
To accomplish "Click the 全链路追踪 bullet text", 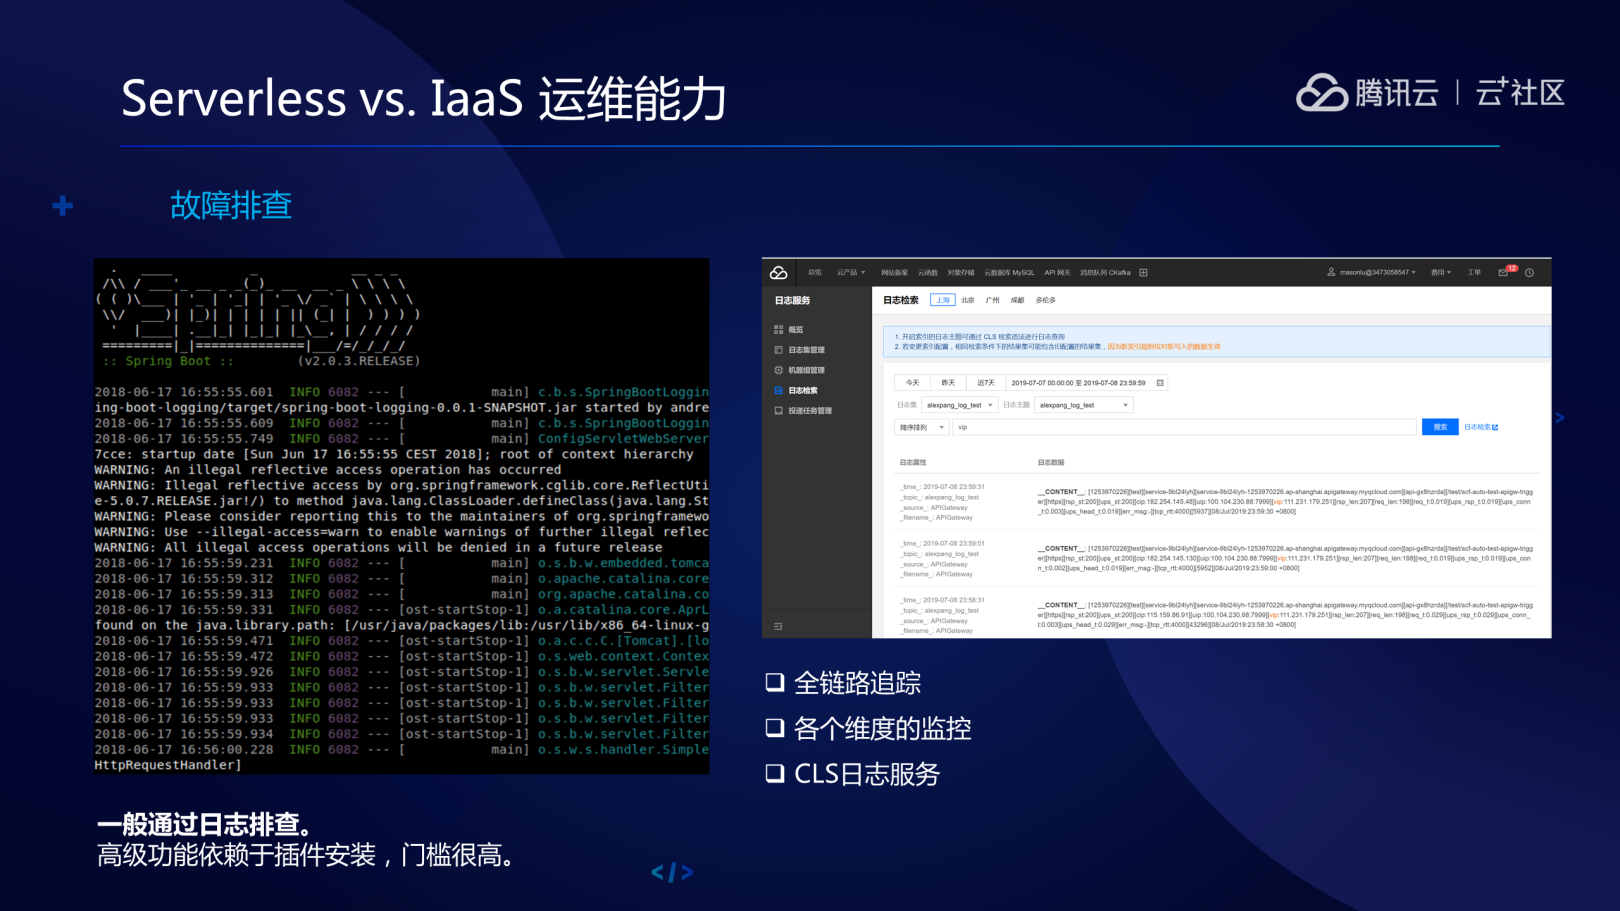I will [857, 683].
